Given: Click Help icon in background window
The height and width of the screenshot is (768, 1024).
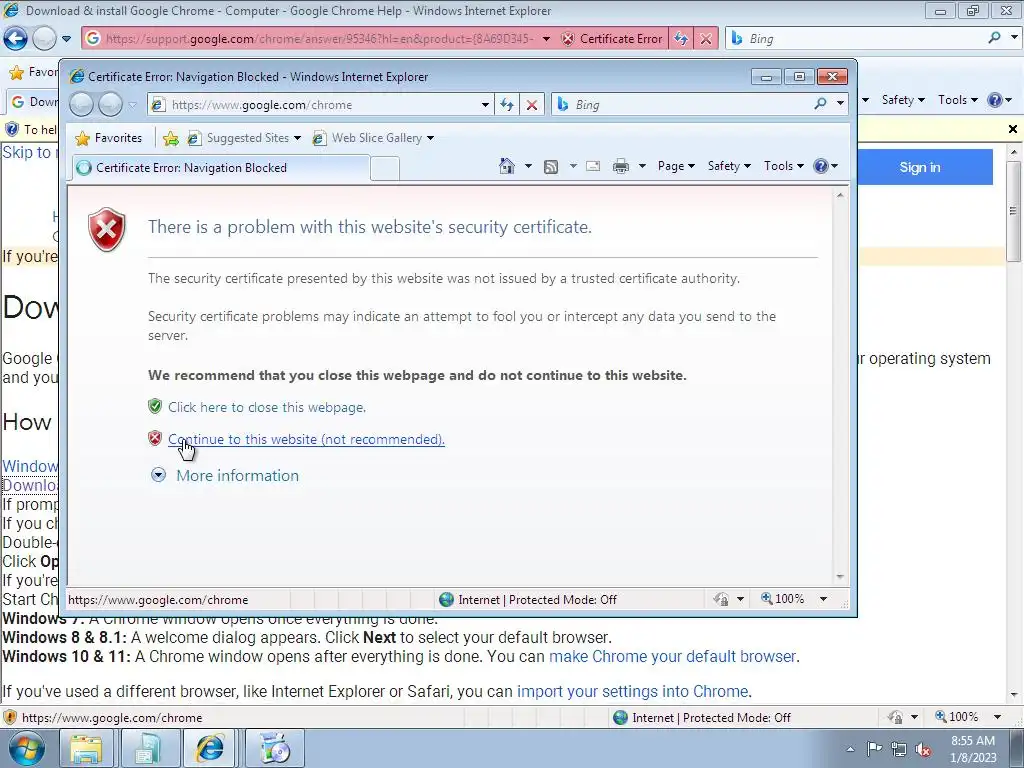Looking at the screenshot, I should pos(995,100).
